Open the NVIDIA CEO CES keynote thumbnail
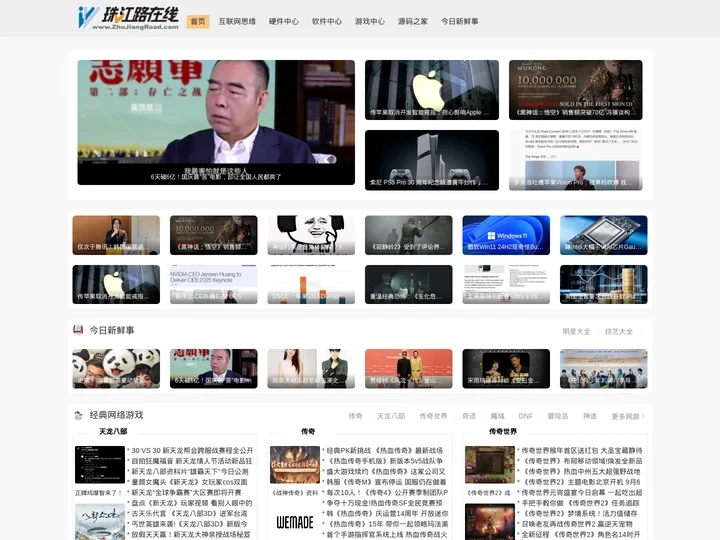 (214, 284)
